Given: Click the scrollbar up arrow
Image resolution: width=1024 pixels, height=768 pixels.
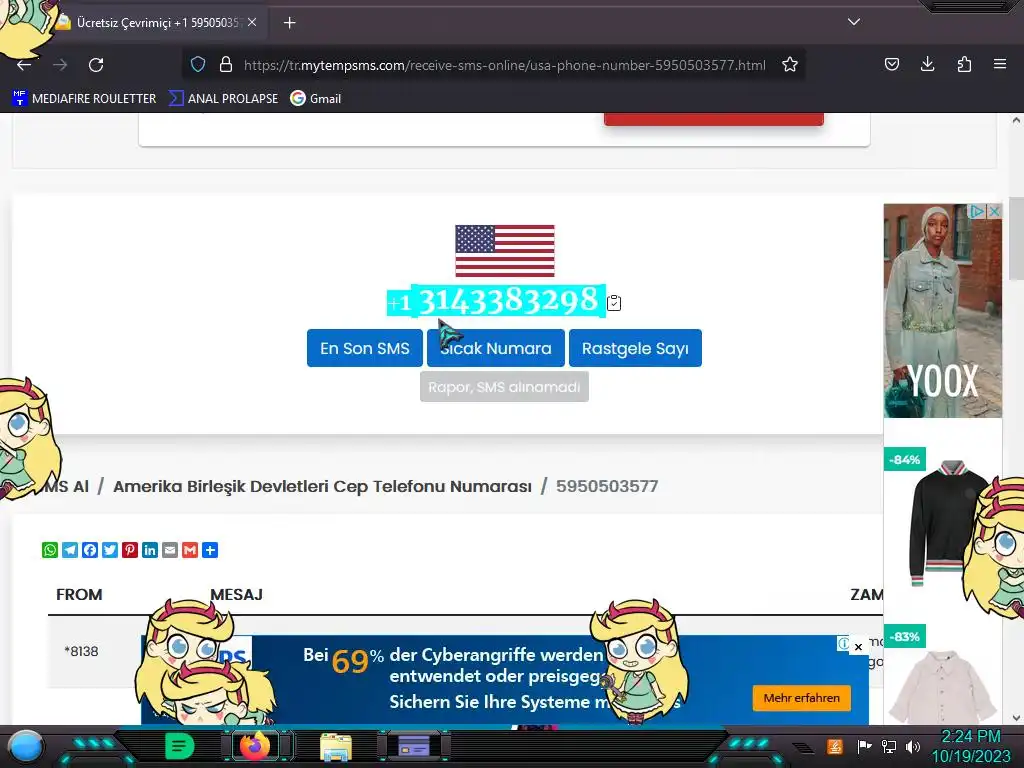Looking at the screenshot, I should 1016,120.
